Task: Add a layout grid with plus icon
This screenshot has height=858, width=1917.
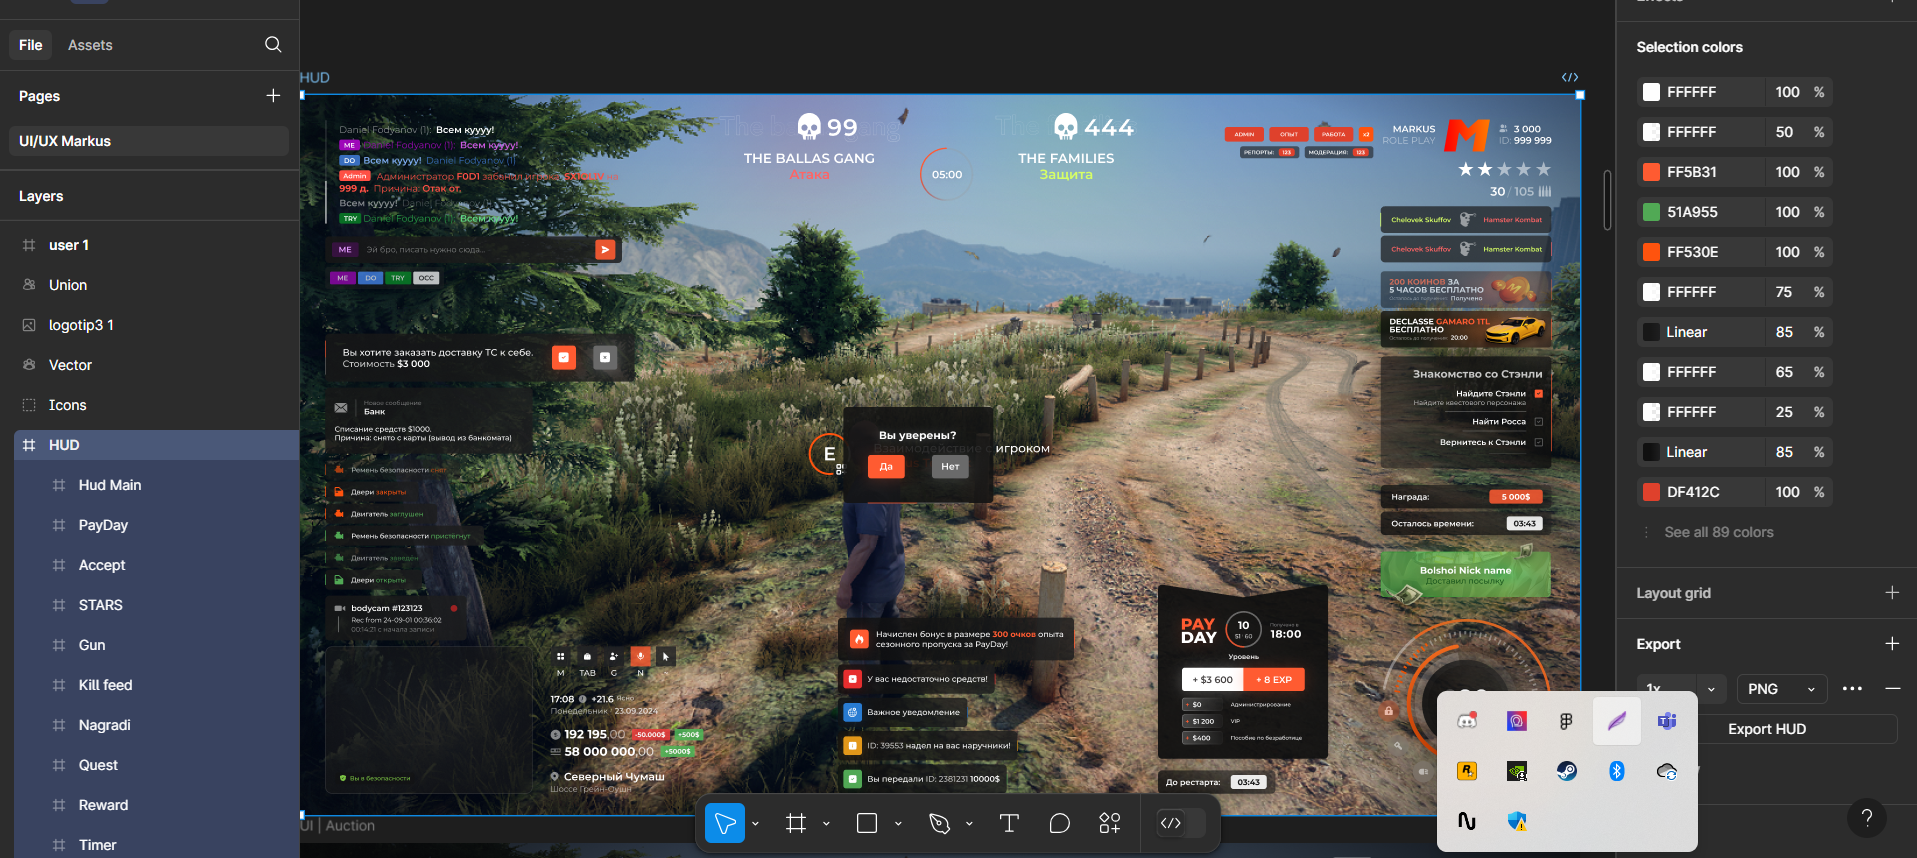Action: click(1892, 593)
